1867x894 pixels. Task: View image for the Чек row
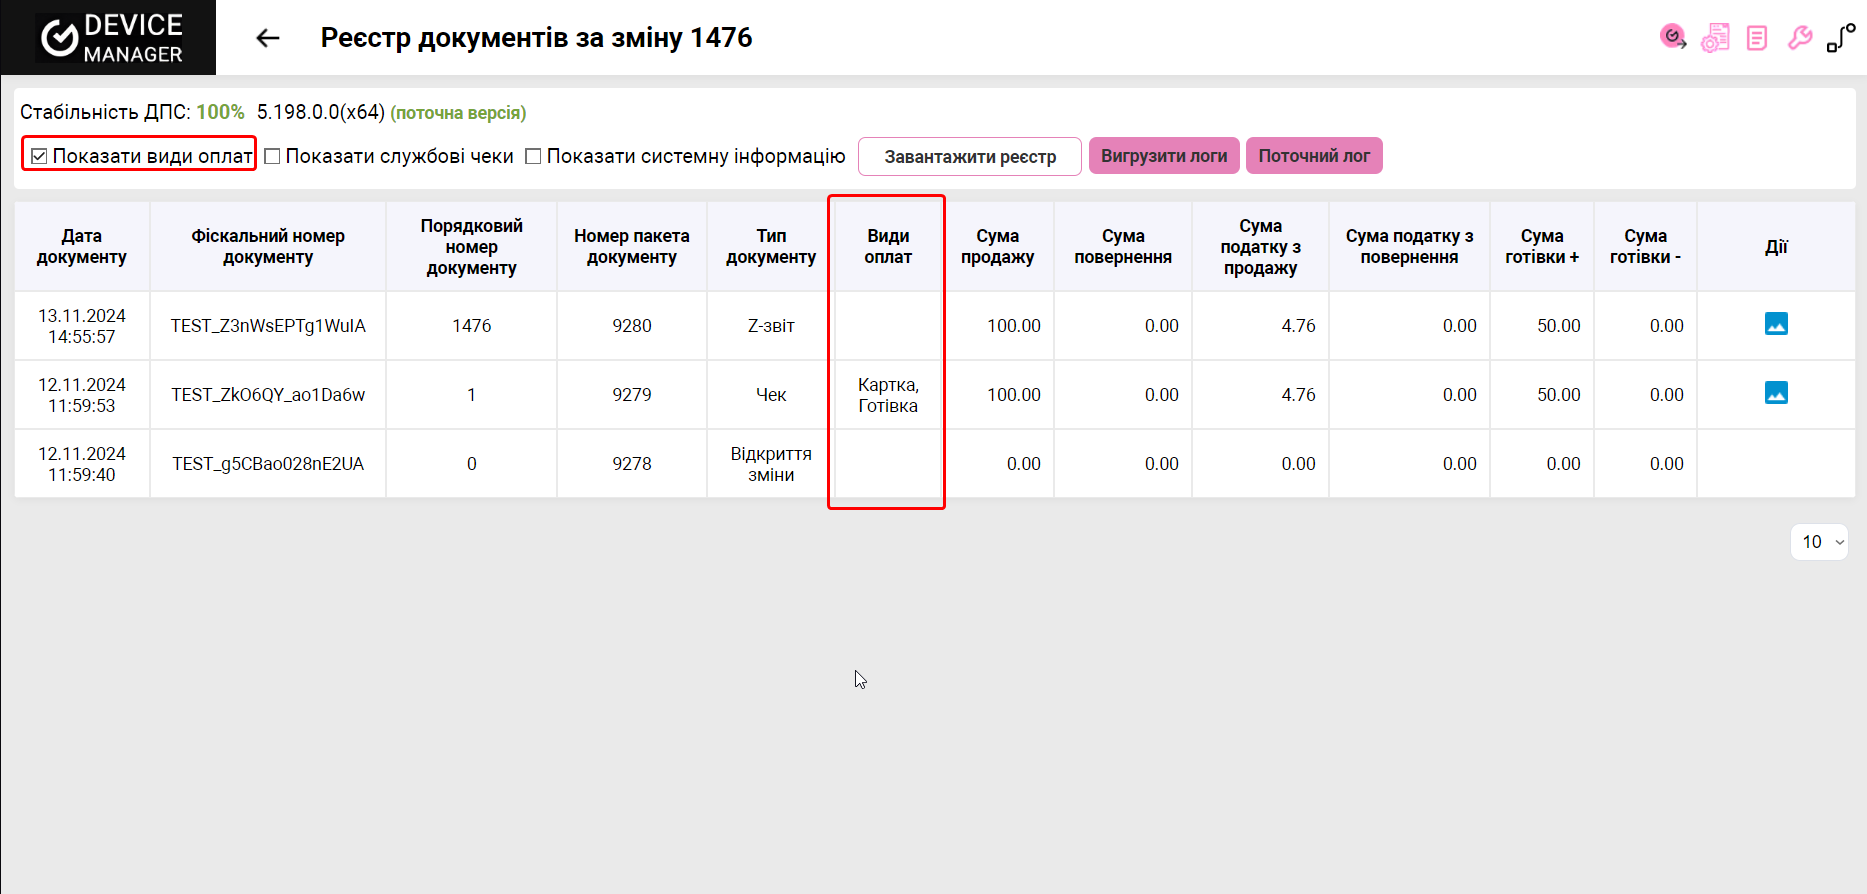pos(1776,393)
